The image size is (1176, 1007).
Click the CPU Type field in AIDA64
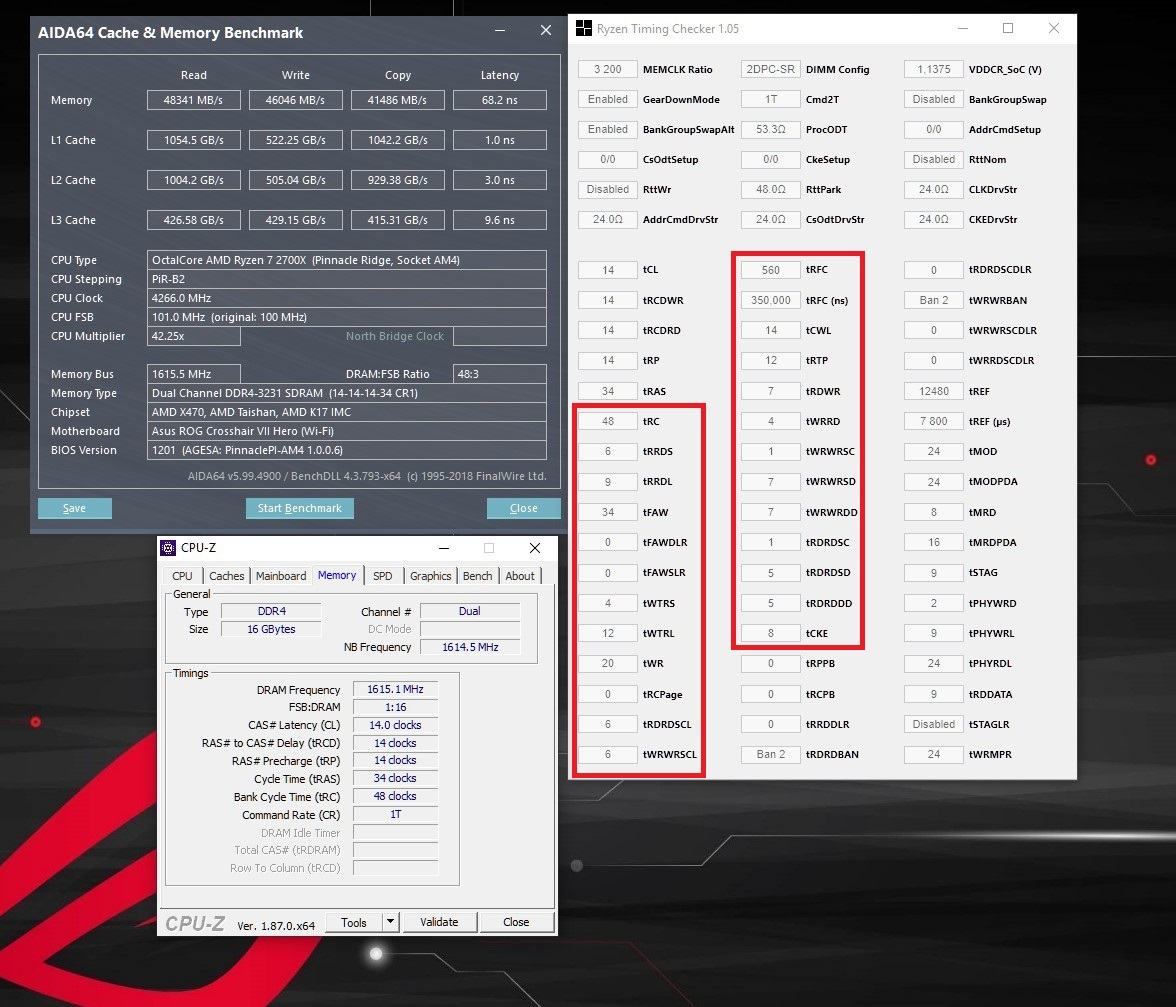pyautogui.click(x=346, y=260)
